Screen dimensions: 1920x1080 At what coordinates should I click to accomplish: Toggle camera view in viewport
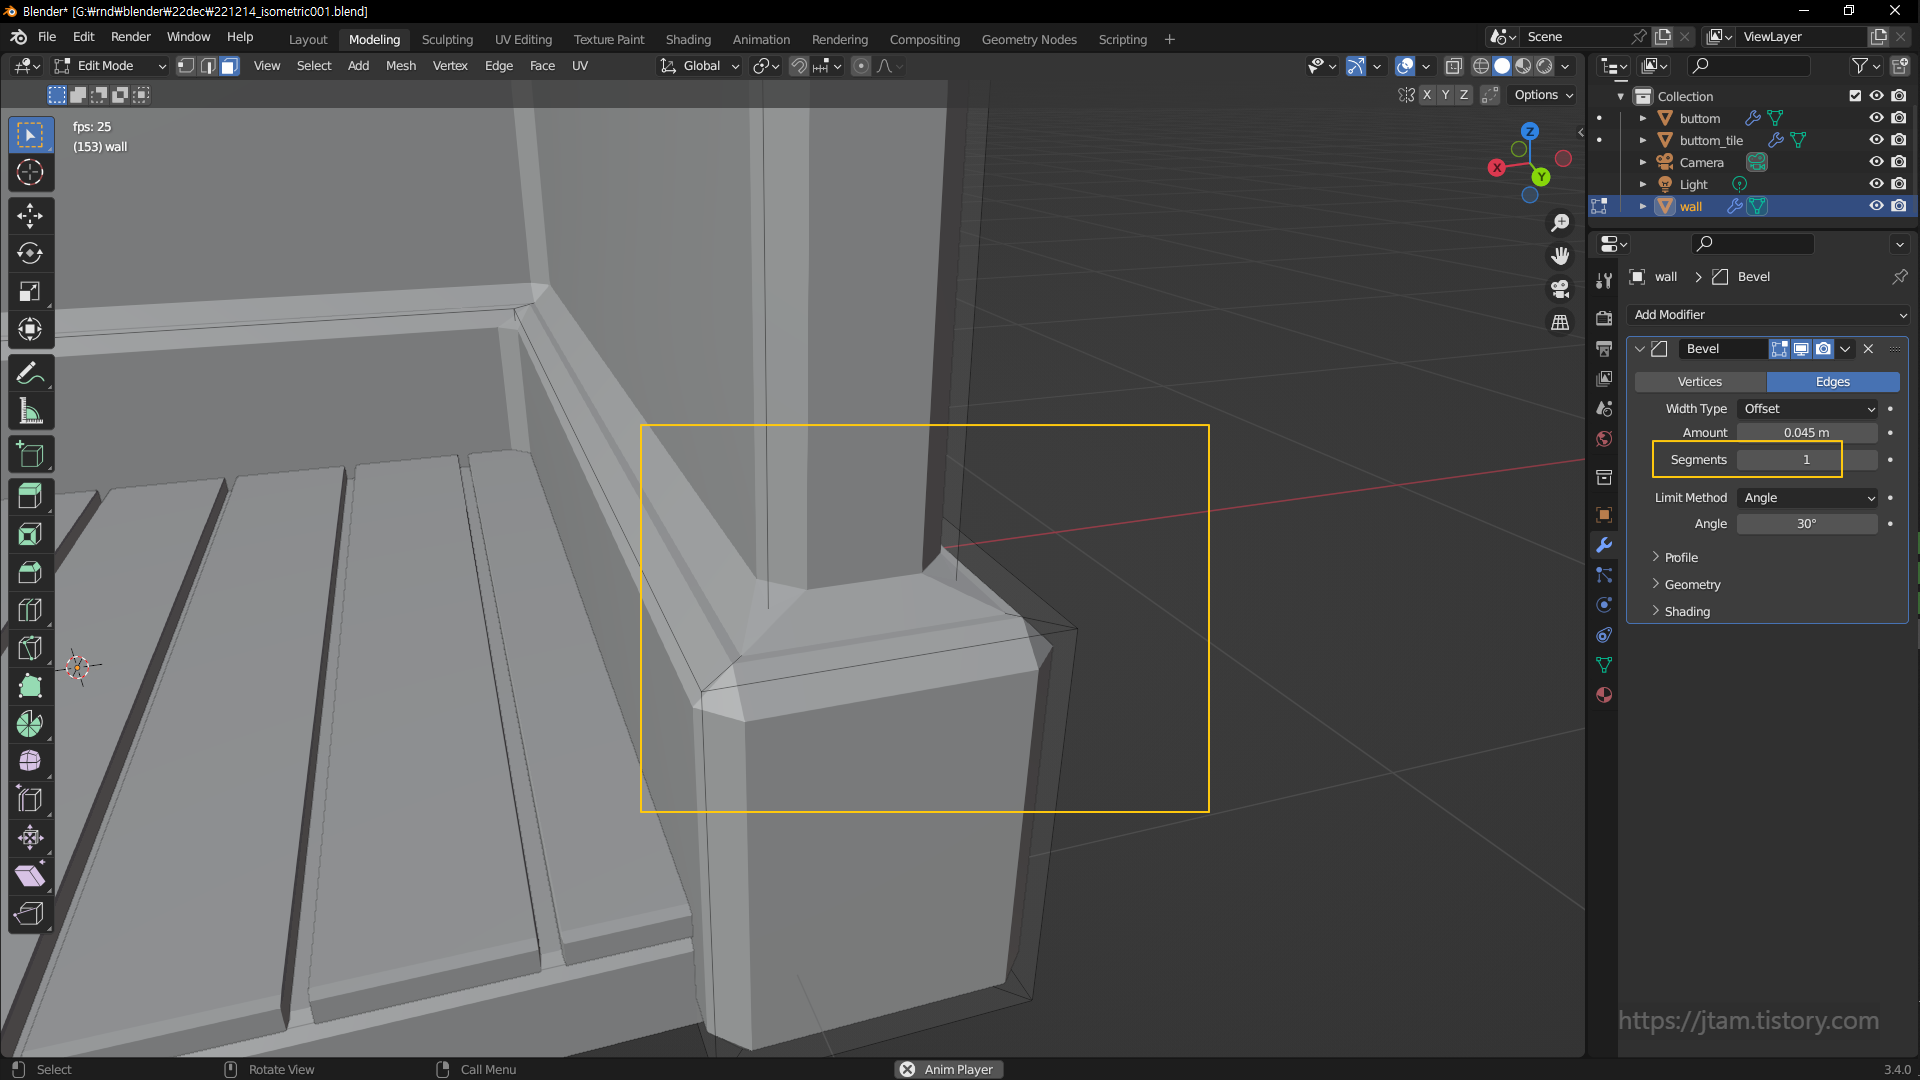pyautogui.click(x=1560, y=289)
